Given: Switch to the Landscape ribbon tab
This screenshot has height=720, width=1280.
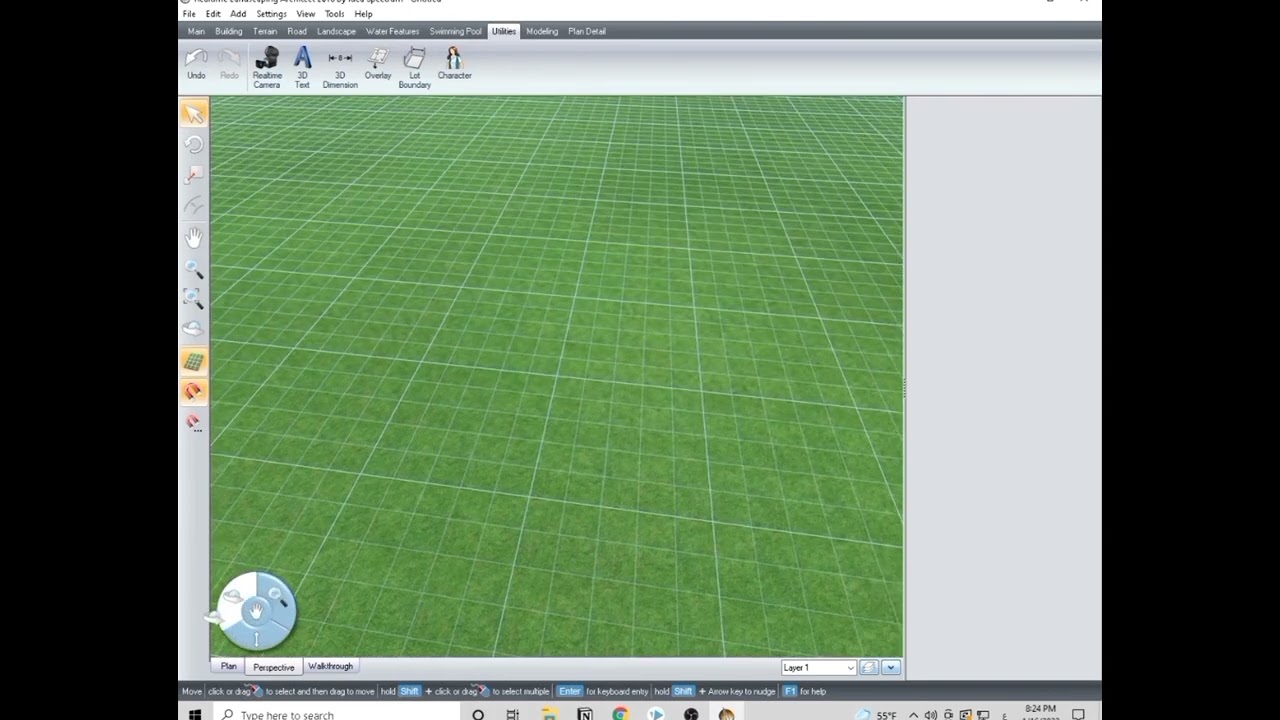Looking at the screenshot, I should (x=336, y=31).
